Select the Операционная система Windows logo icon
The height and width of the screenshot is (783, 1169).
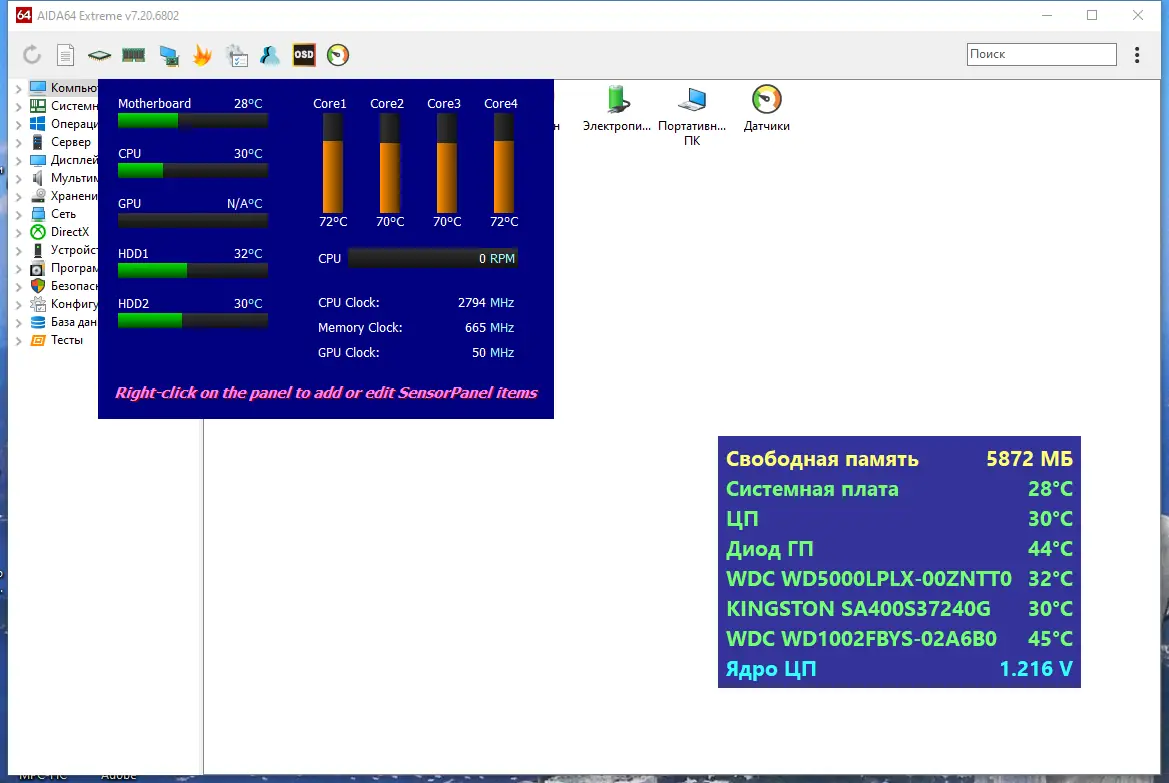click(37, 124)
